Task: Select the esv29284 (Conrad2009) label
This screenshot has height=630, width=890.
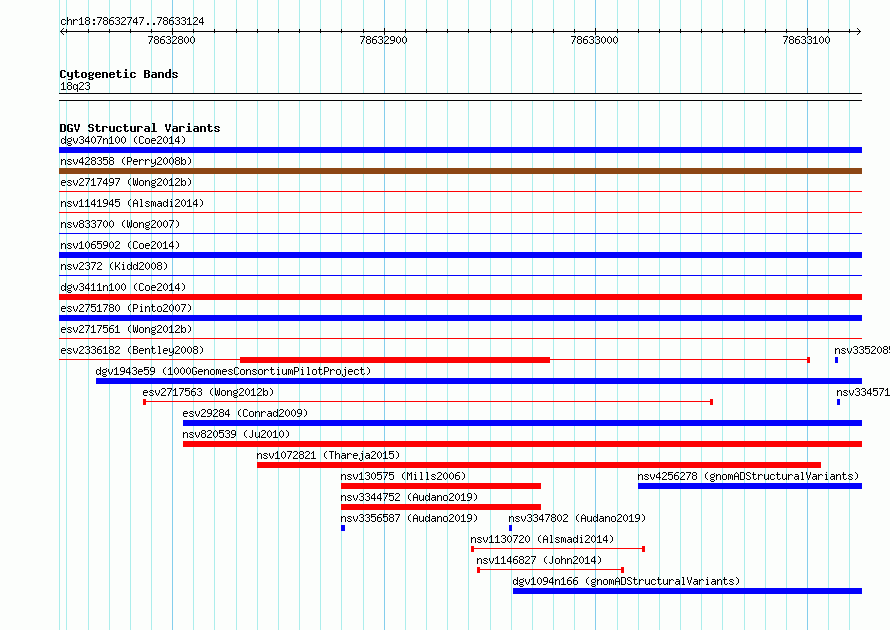Action: coord(245,413)
